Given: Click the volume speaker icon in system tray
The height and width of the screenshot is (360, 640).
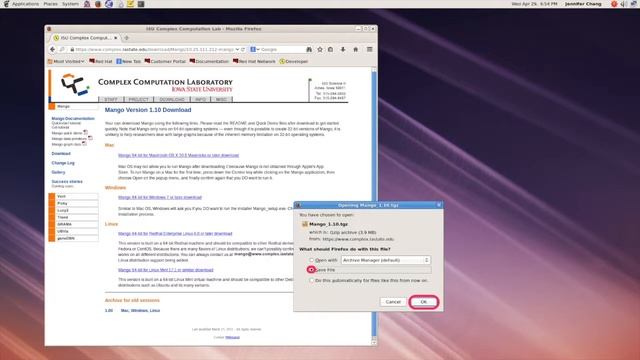Looking at the screenshot, I should click(x=624, y=4).
